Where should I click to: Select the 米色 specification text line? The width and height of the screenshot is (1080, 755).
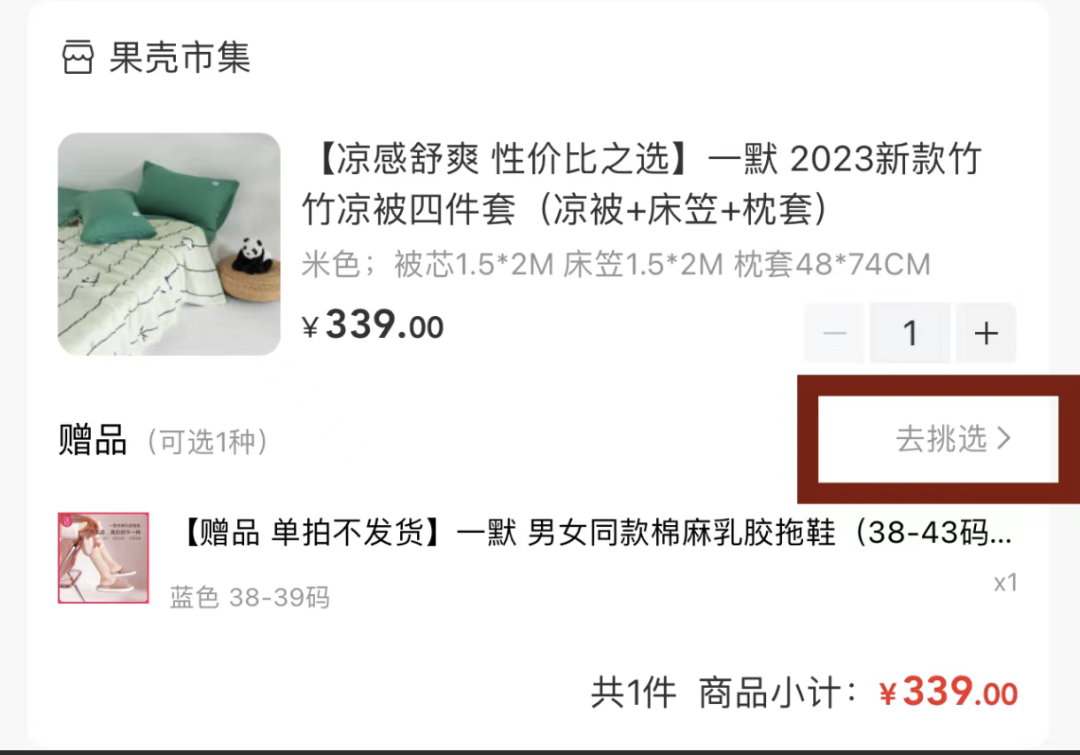pos(616,264)
